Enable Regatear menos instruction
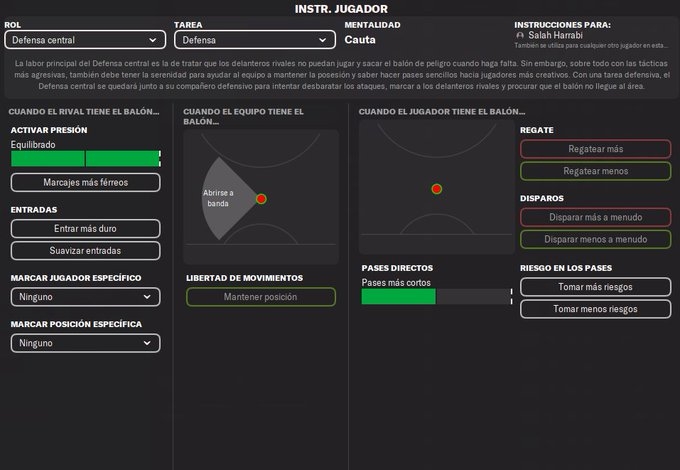 [x=595, y=171]
